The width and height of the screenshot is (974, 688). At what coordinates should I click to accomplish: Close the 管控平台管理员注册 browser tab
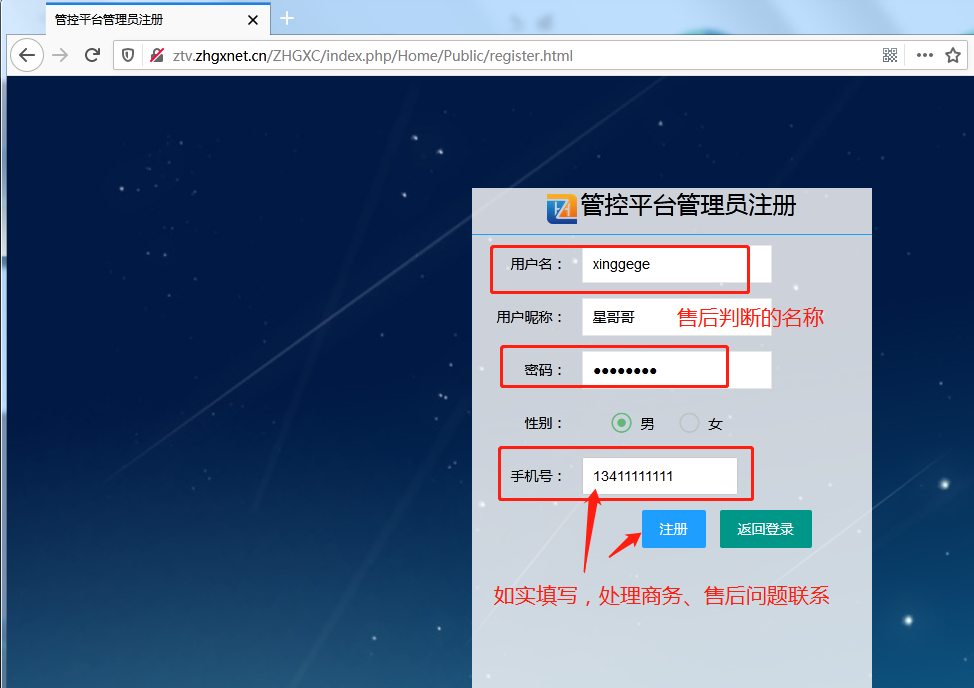pos(253,19)
